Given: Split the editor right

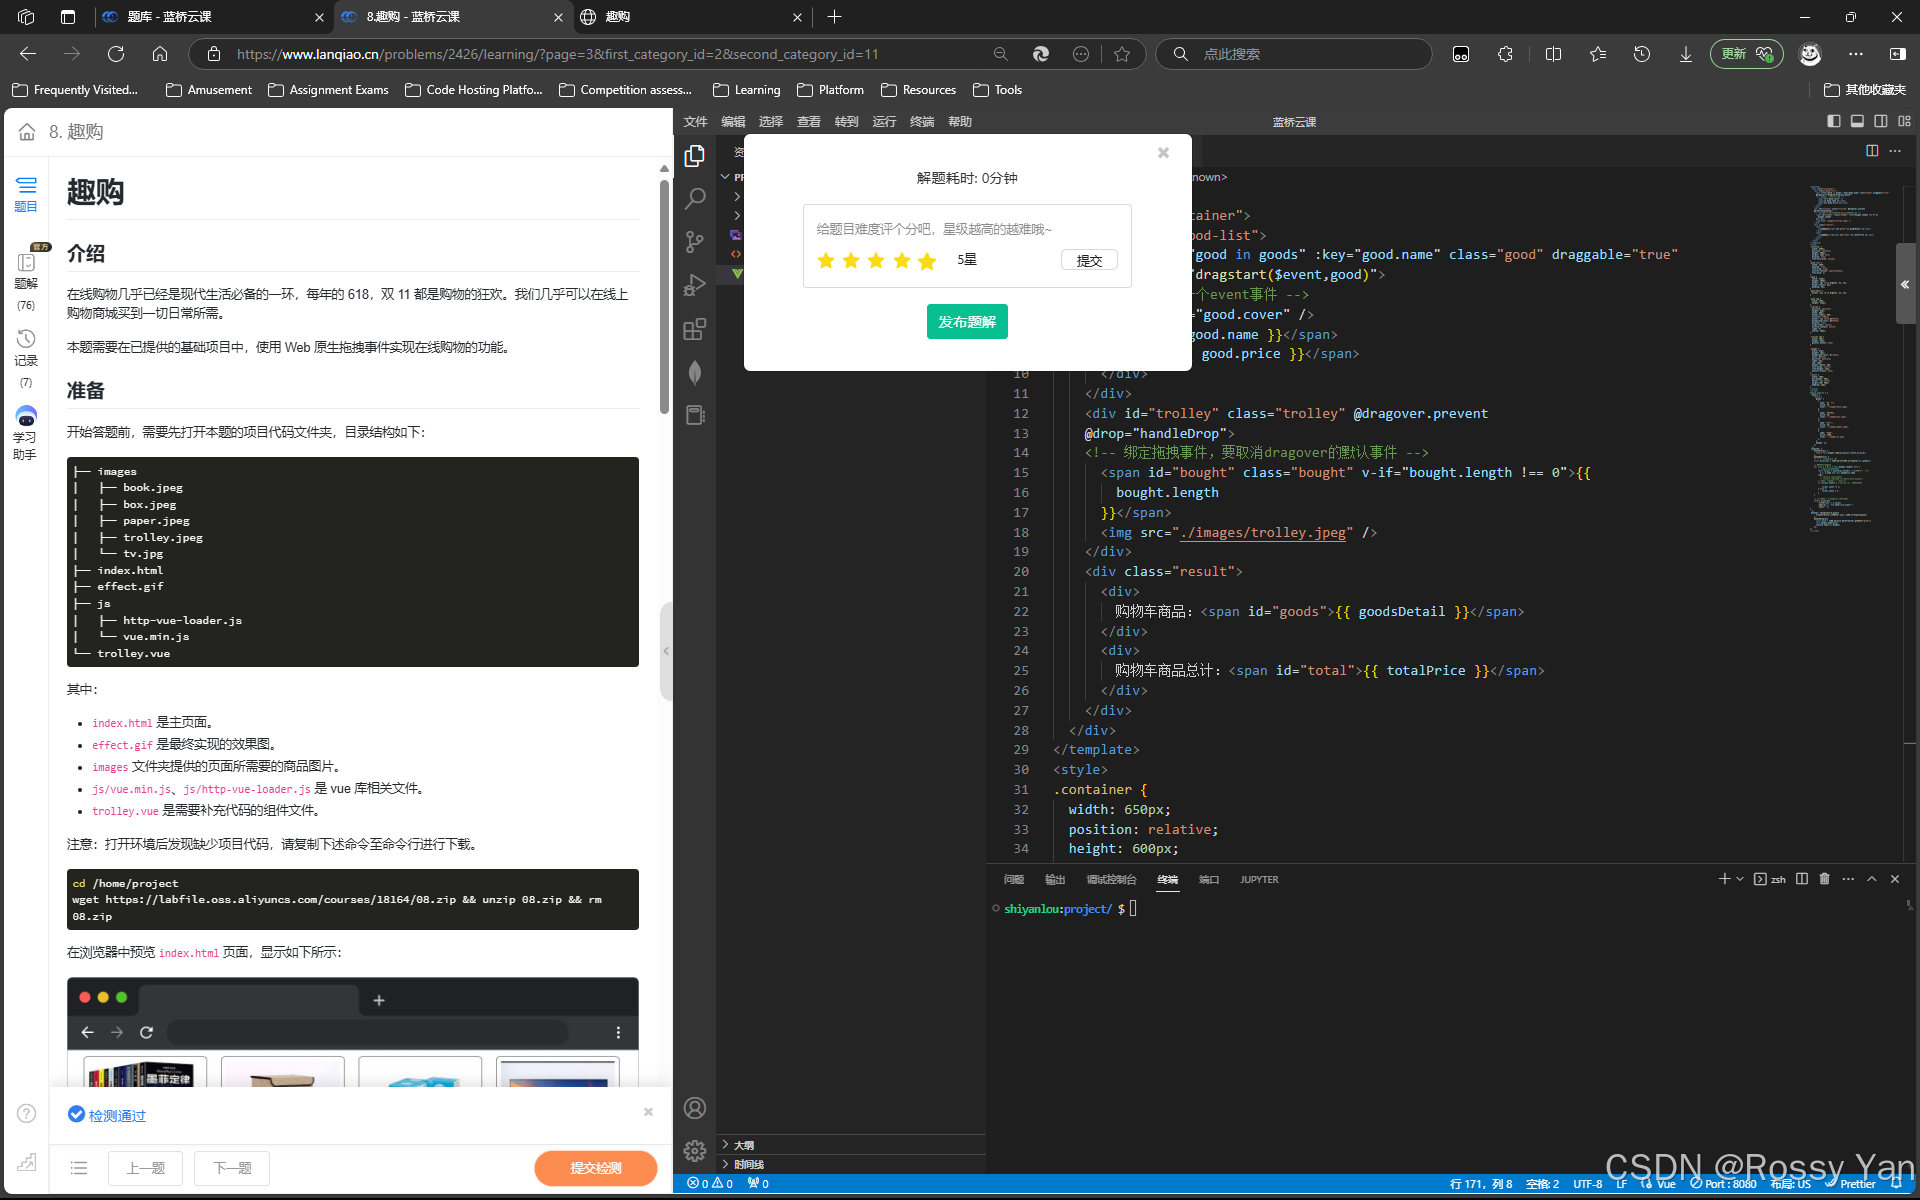Looking at the screenshot, I should 1871,151.
